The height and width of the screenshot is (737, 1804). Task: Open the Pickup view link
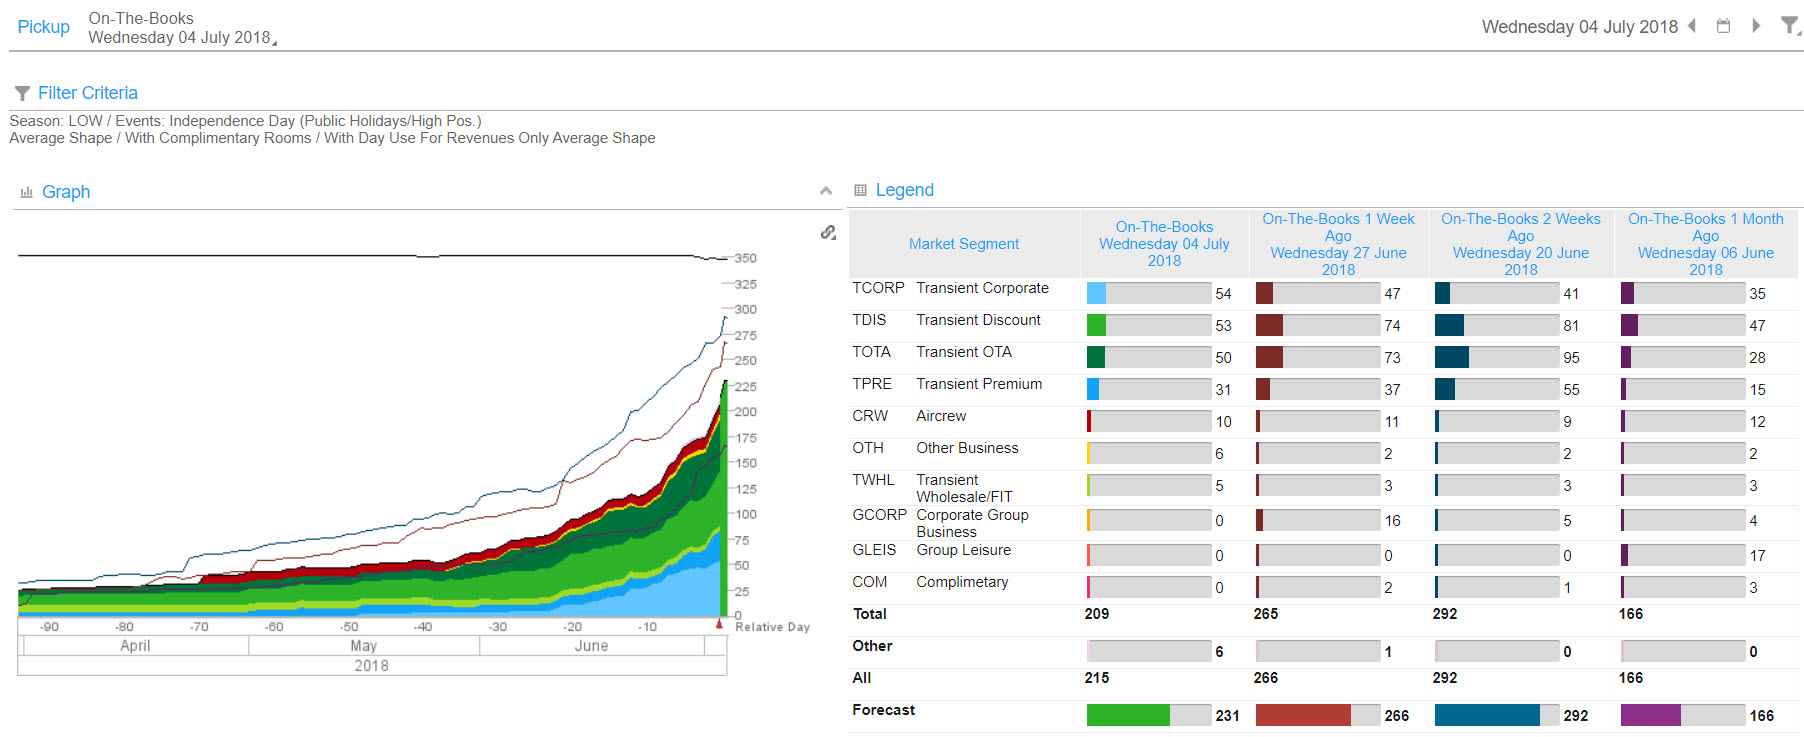[44, 27]
